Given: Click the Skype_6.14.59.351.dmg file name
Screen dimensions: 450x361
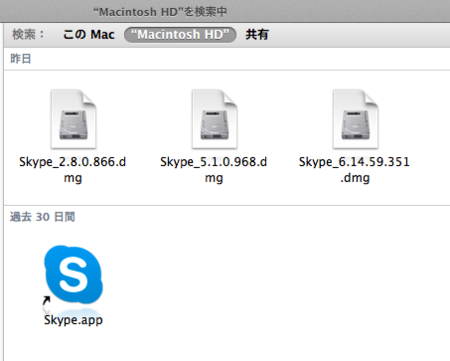Looking at the screenshot, I should [x=354, y=170].
